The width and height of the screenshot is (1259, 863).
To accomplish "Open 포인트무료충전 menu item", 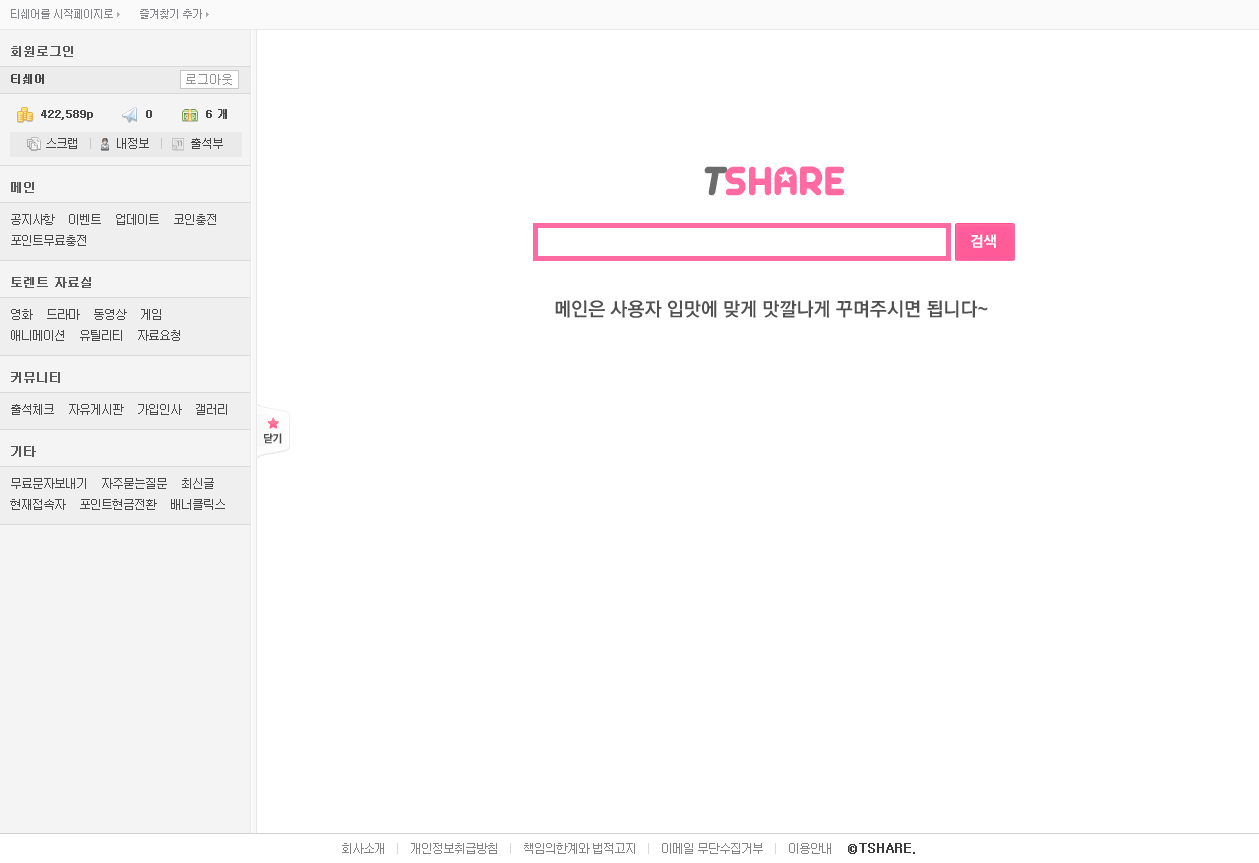I will [49, 241].
